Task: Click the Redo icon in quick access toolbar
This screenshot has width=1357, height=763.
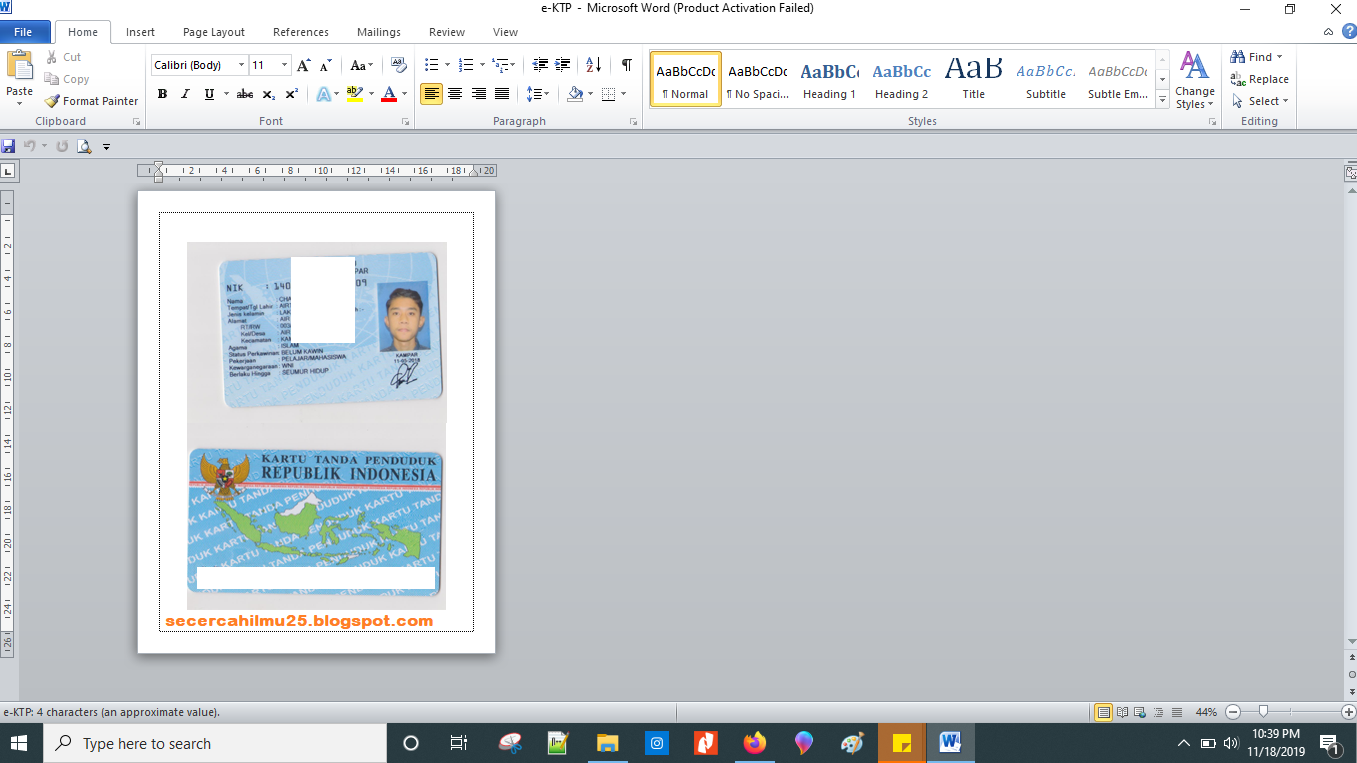Action: [62, 146]
